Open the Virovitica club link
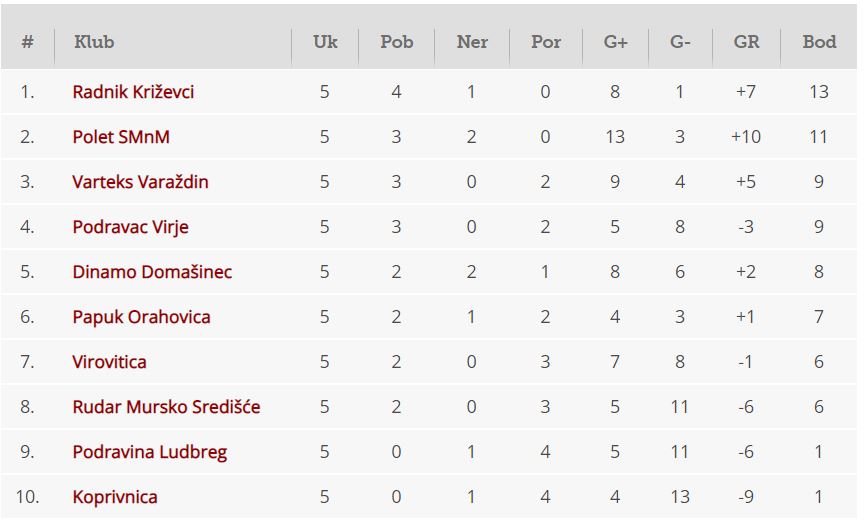 point(109,362)
